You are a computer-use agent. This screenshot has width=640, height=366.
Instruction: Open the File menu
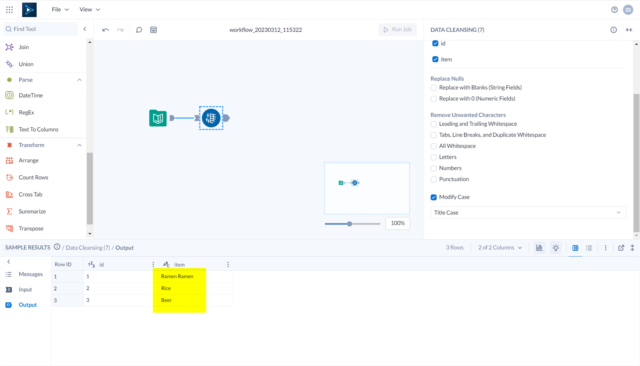point(60,9)
